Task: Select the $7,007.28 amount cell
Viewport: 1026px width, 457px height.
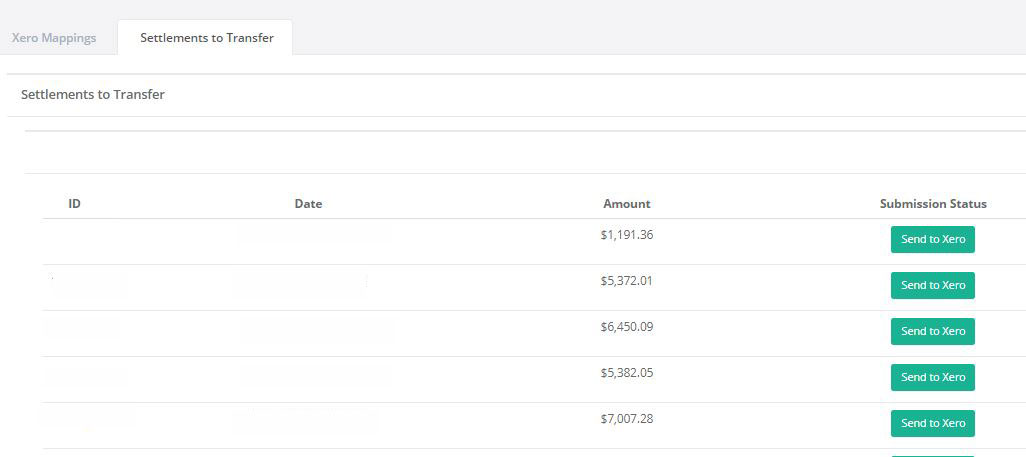Action: click(627, 418)
